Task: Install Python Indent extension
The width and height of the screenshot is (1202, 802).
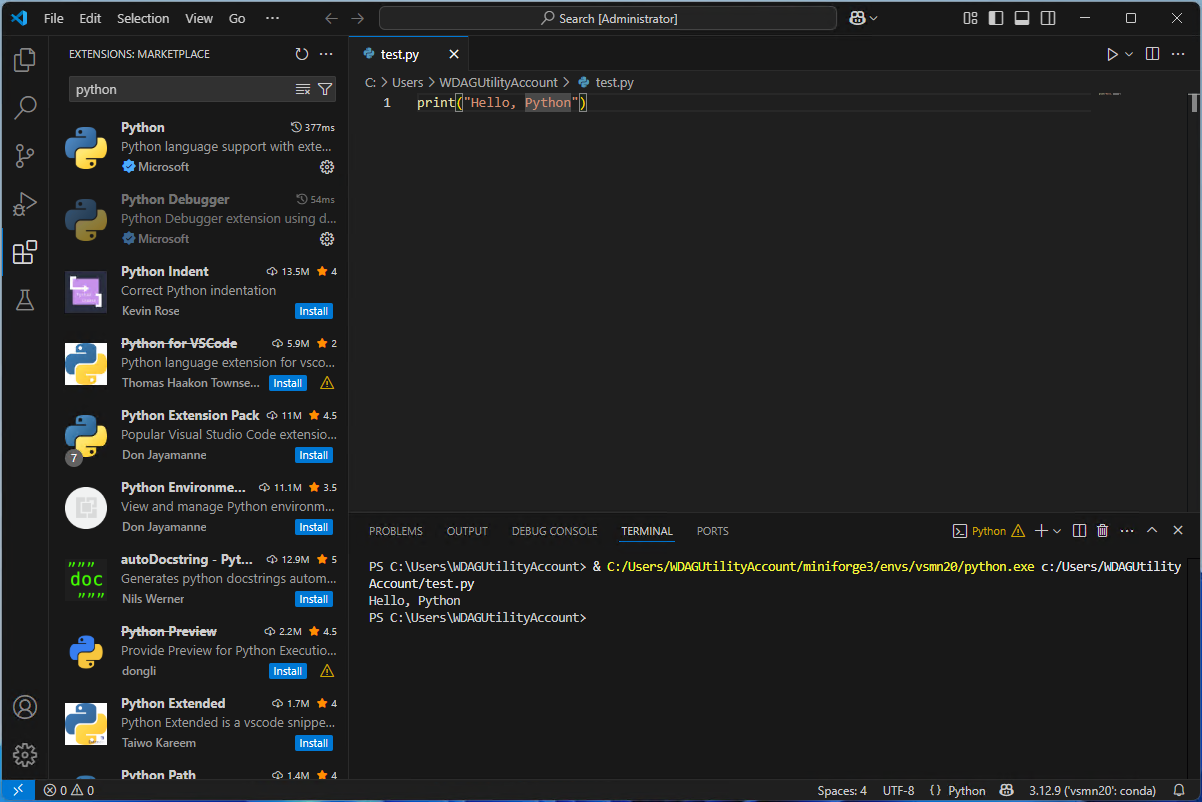Action: pyautogui.click(x=314, y=311)
